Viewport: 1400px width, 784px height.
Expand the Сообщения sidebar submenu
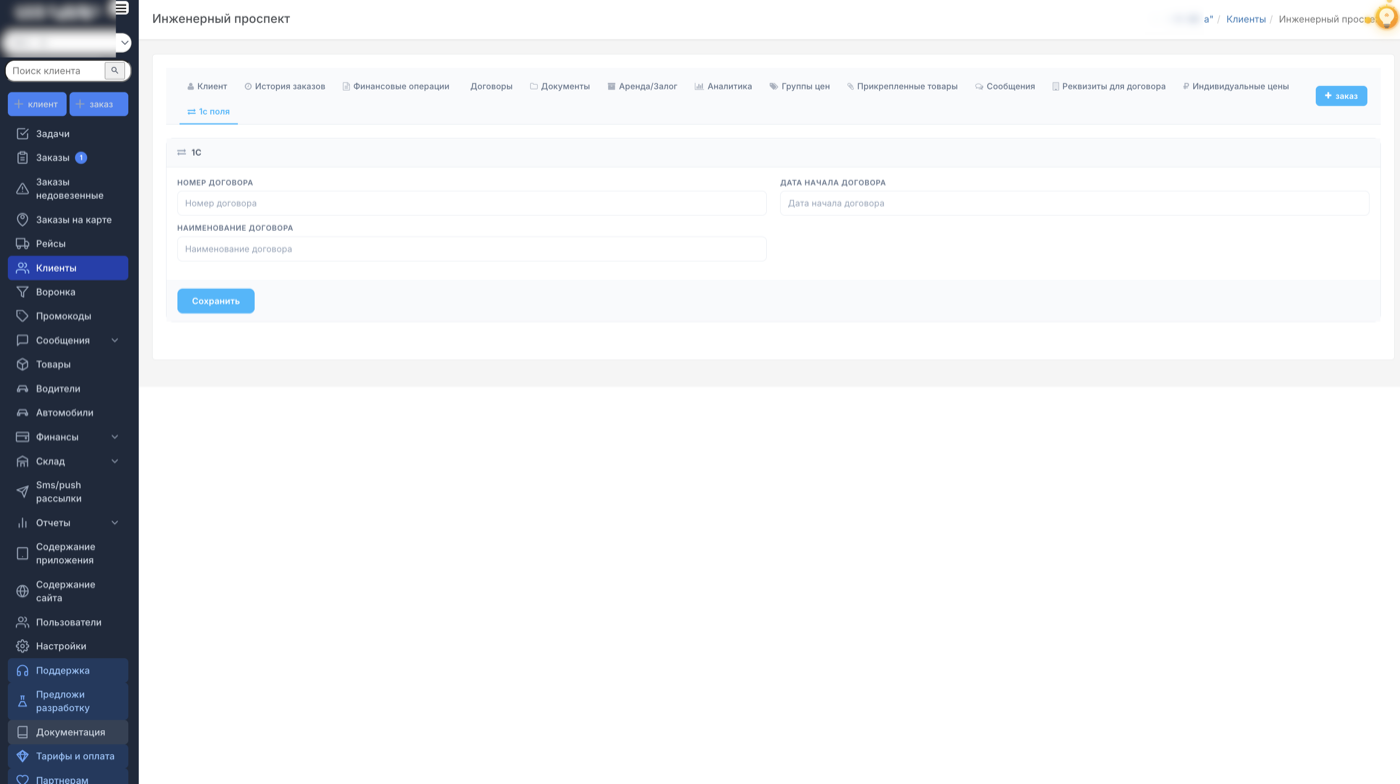click(x=114, y=341)
